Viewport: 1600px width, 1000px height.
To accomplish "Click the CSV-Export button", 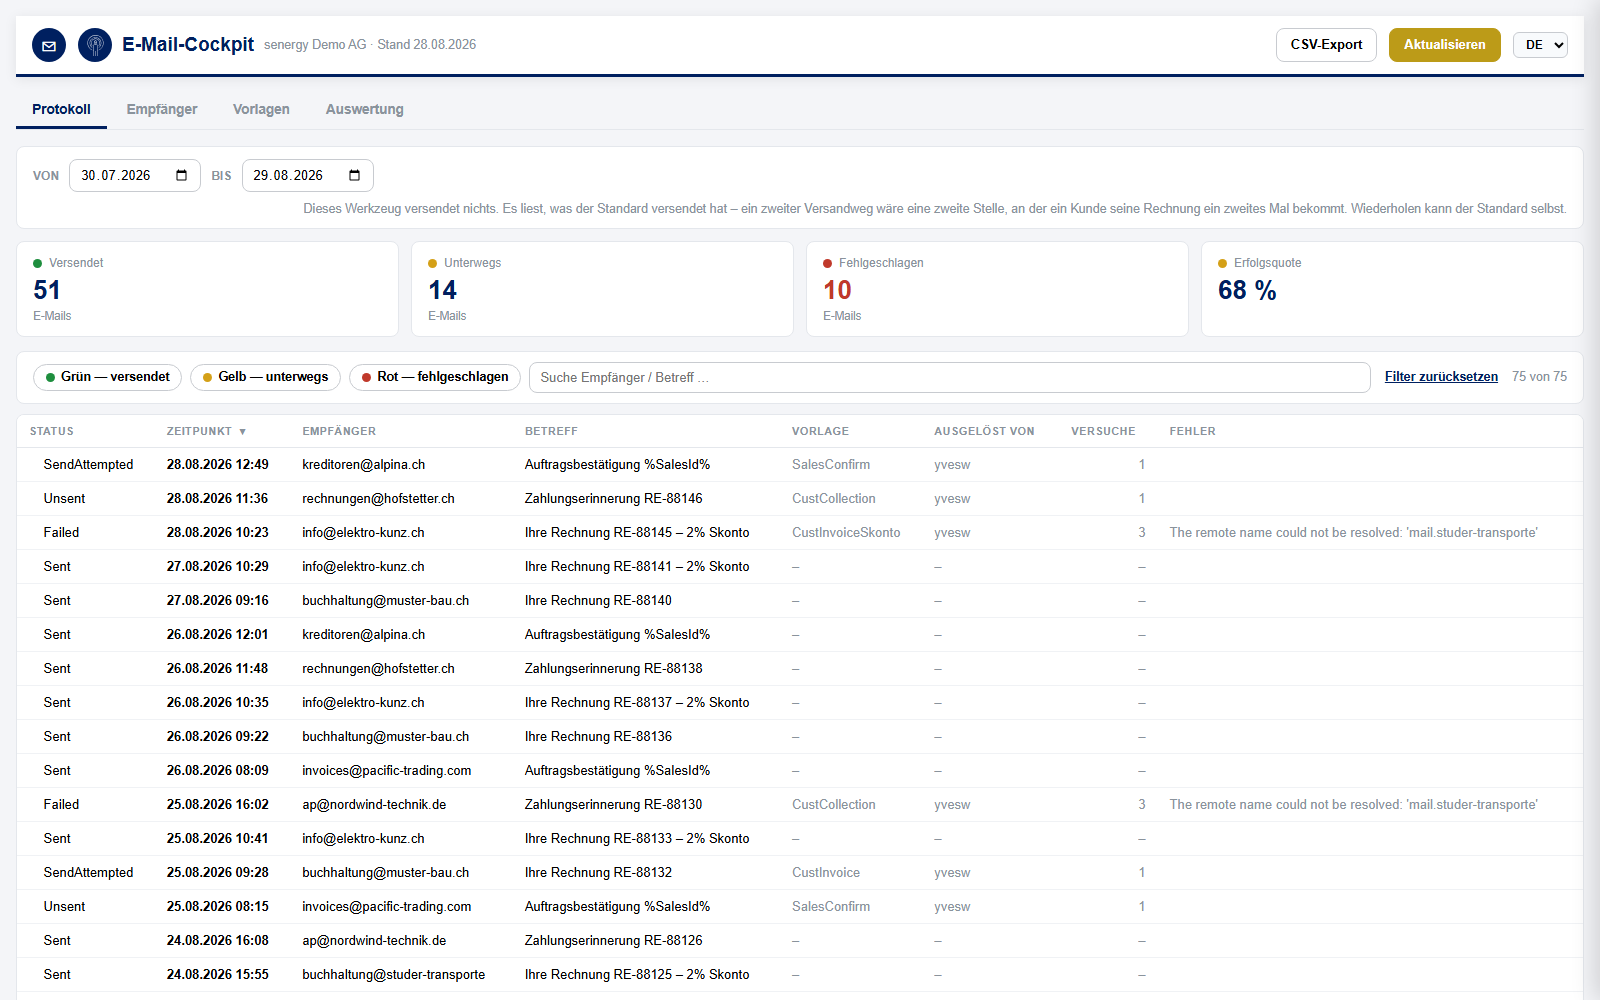I will [x=1326, y=45].
